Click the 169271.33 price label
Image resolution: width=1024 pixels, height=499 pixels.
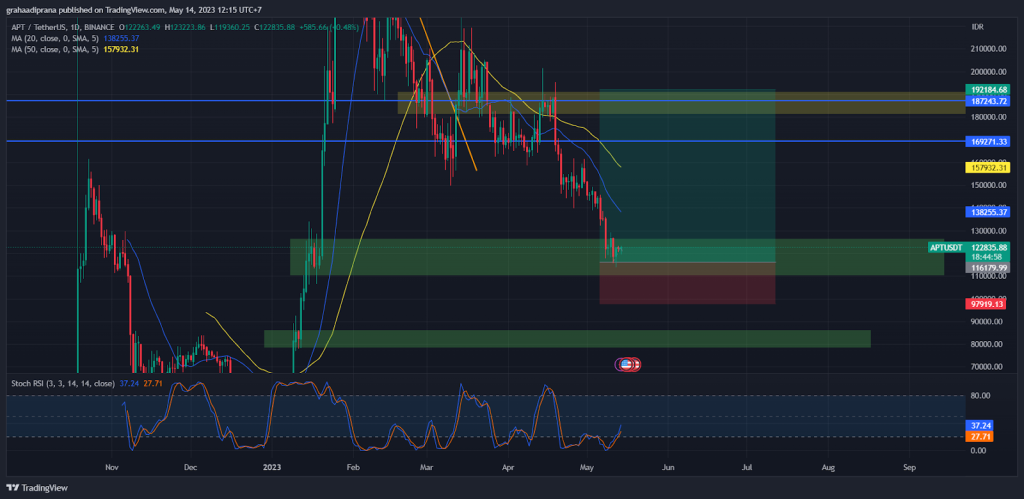[x=987, y=141]
